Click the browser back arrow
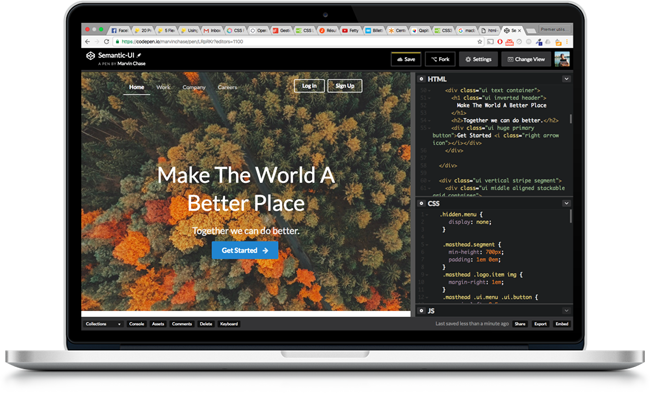The width and height of the screenshot is (650, 393). [x=87, y=41]
